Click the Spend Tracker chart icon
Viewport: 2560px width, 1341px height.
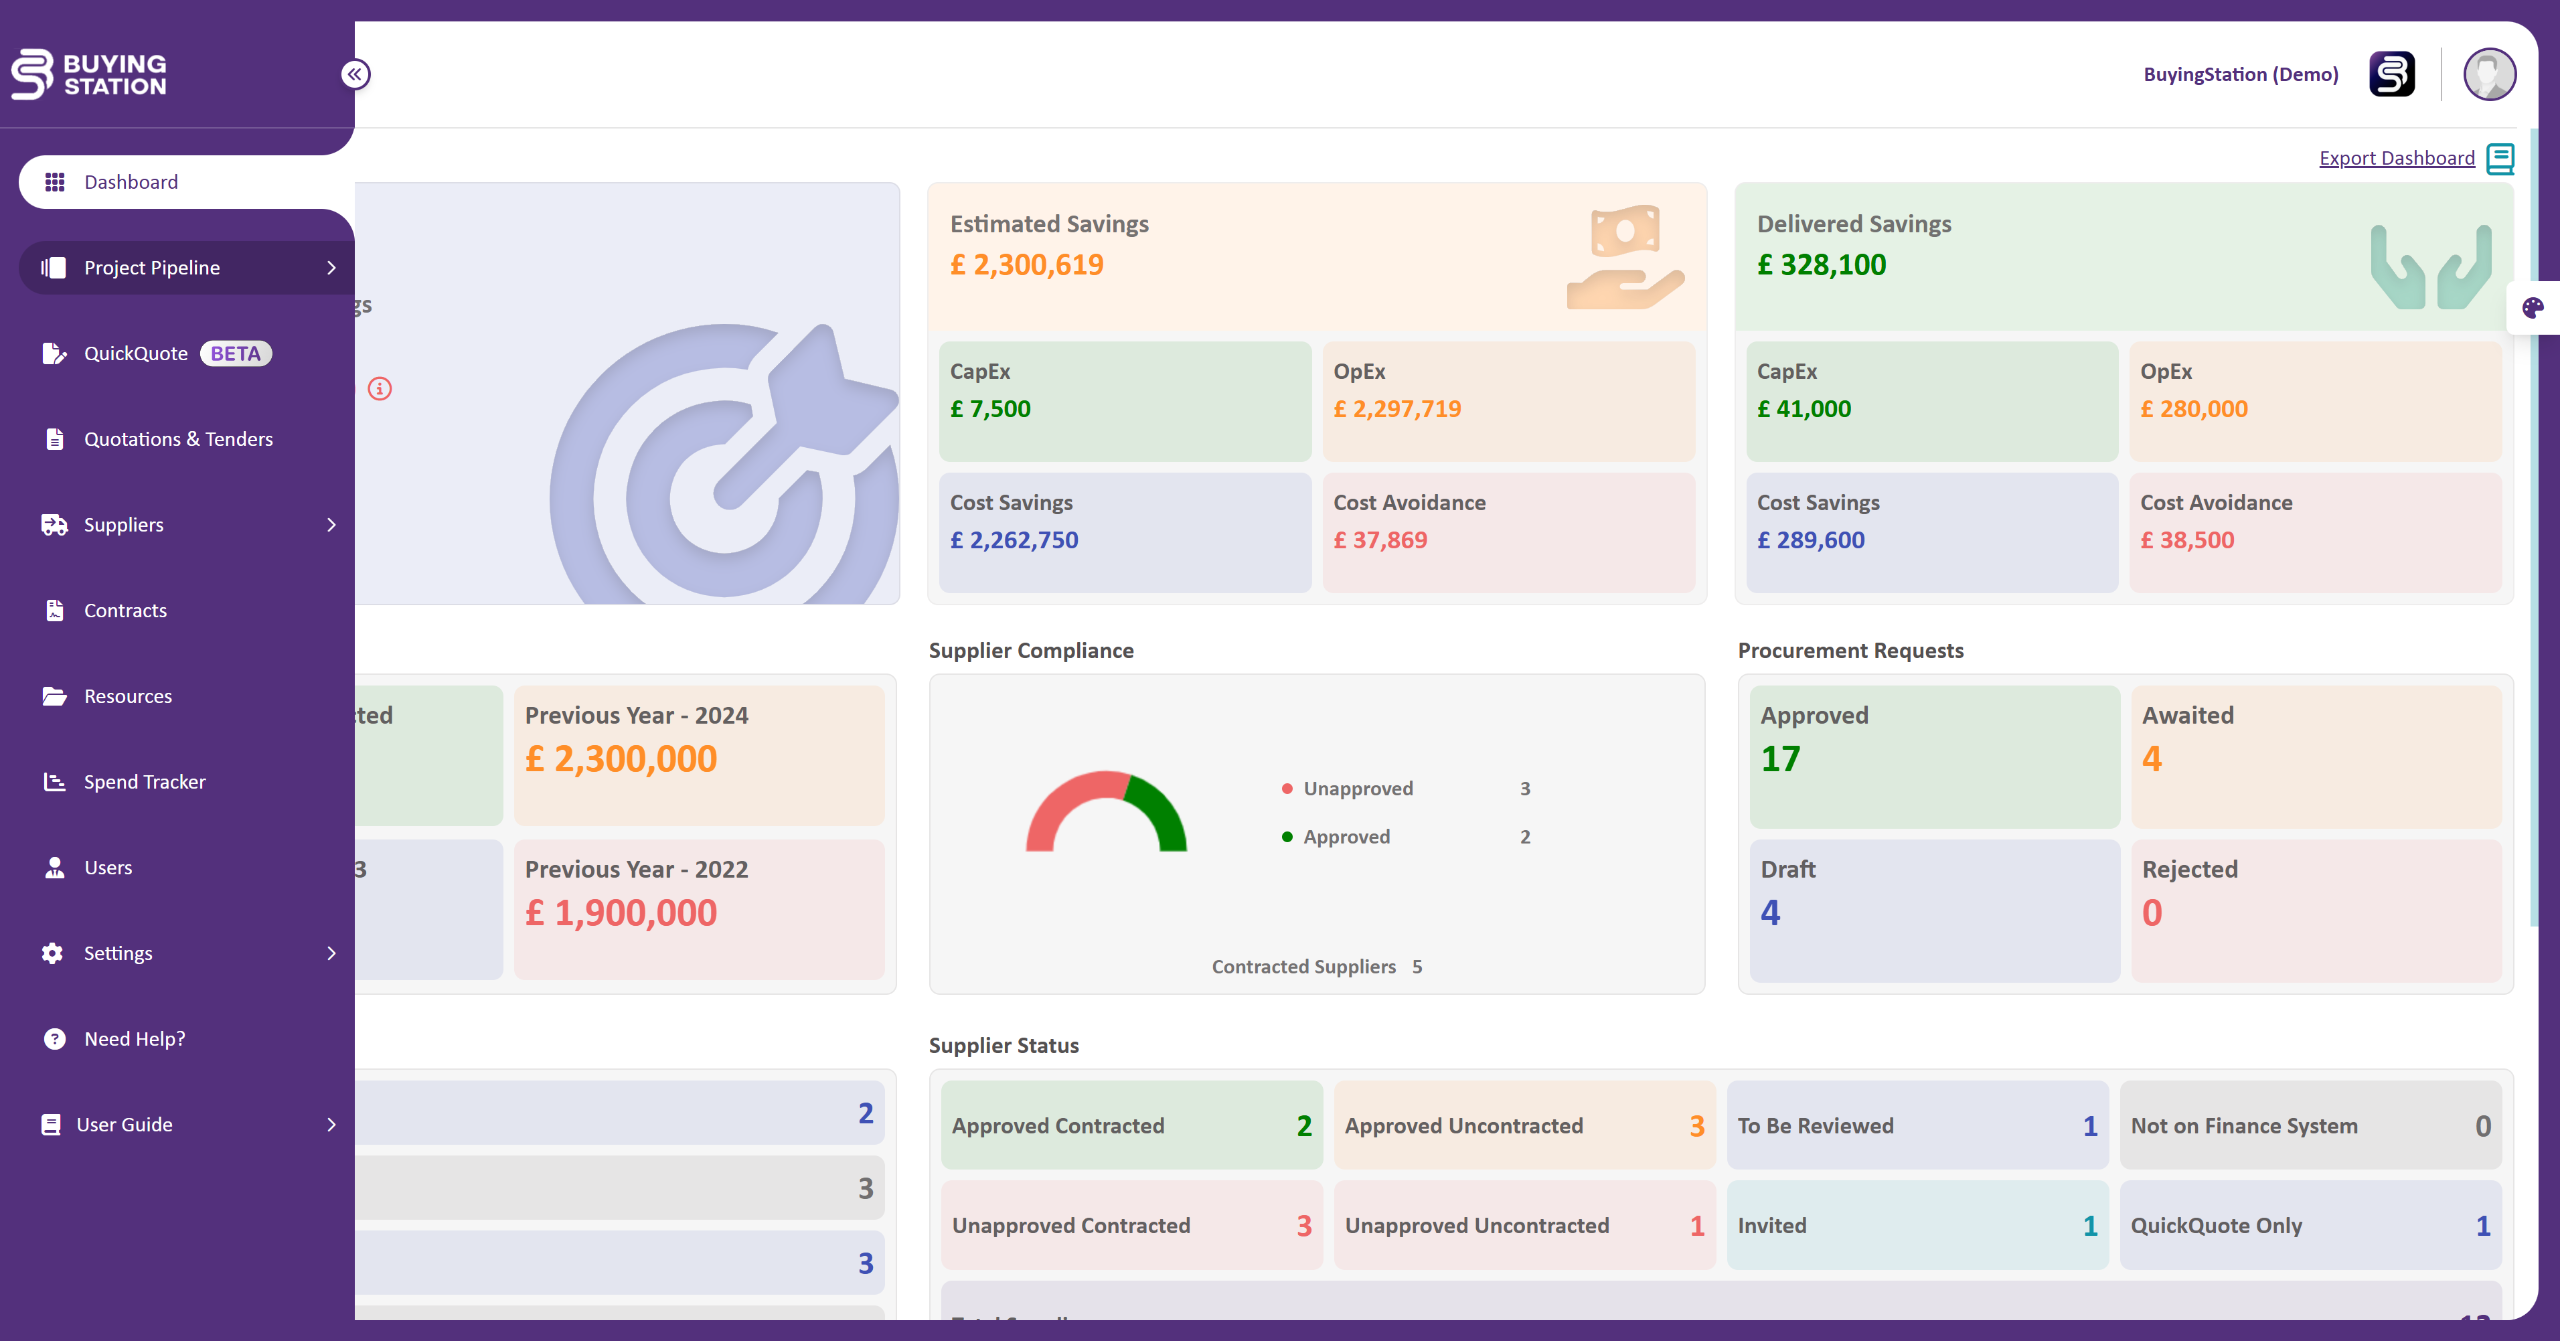(x=54, y=782)
